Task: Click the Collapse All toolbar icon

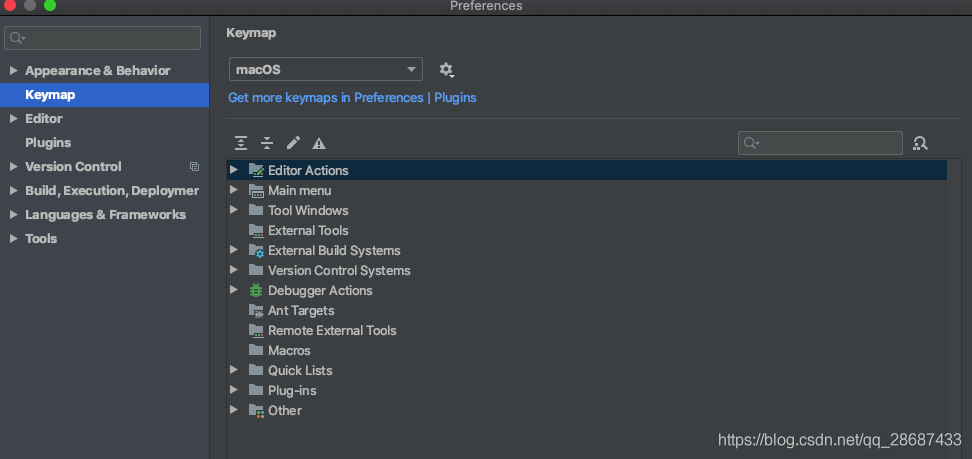Action: pyautogui.click(x=267, y=144)
